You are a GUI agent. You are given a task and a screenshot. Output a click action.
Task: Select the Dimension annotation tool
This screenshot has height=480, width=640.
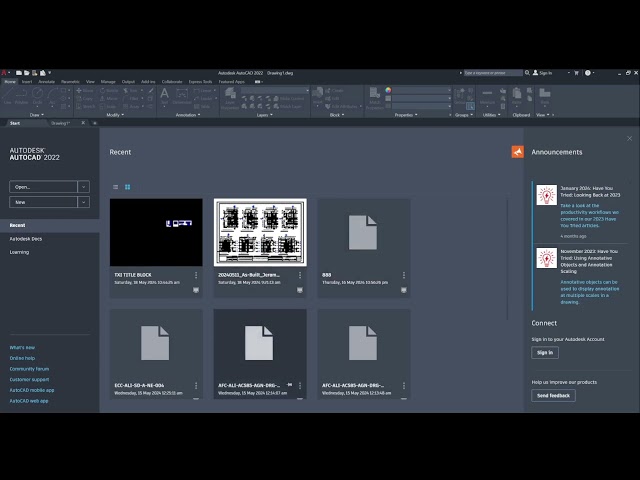click(182, 96)
